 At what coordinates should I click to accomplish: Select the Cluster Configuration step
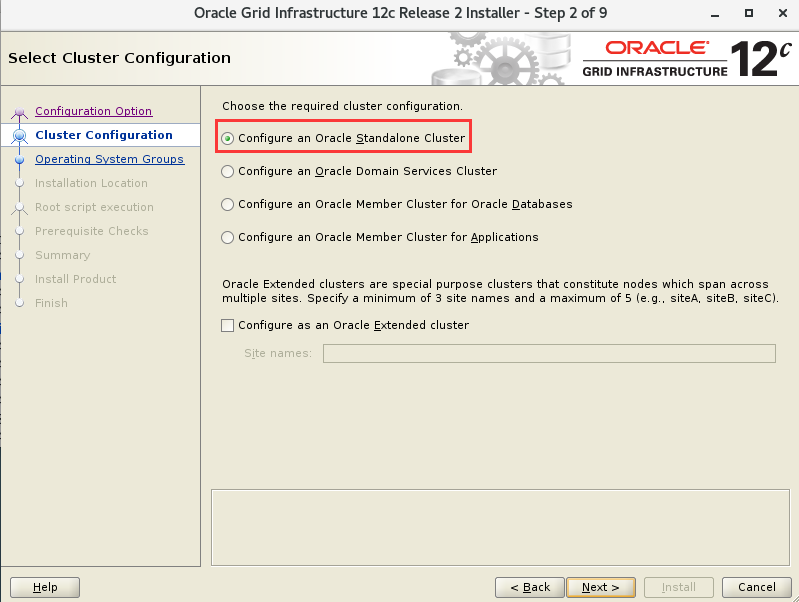tap(104, 135)
